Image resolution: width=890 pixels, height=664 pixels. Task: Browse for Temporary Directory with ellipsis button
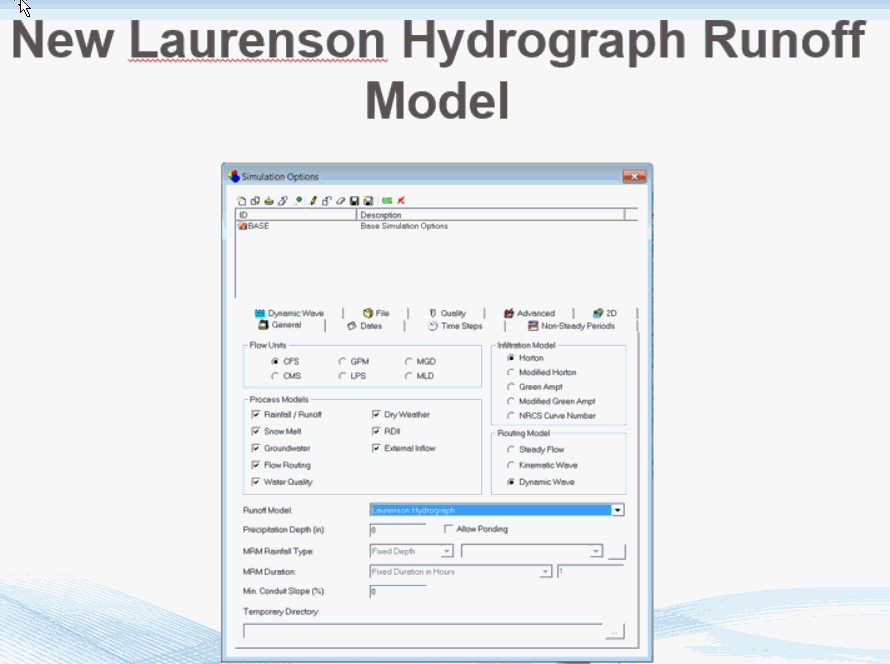613,631
